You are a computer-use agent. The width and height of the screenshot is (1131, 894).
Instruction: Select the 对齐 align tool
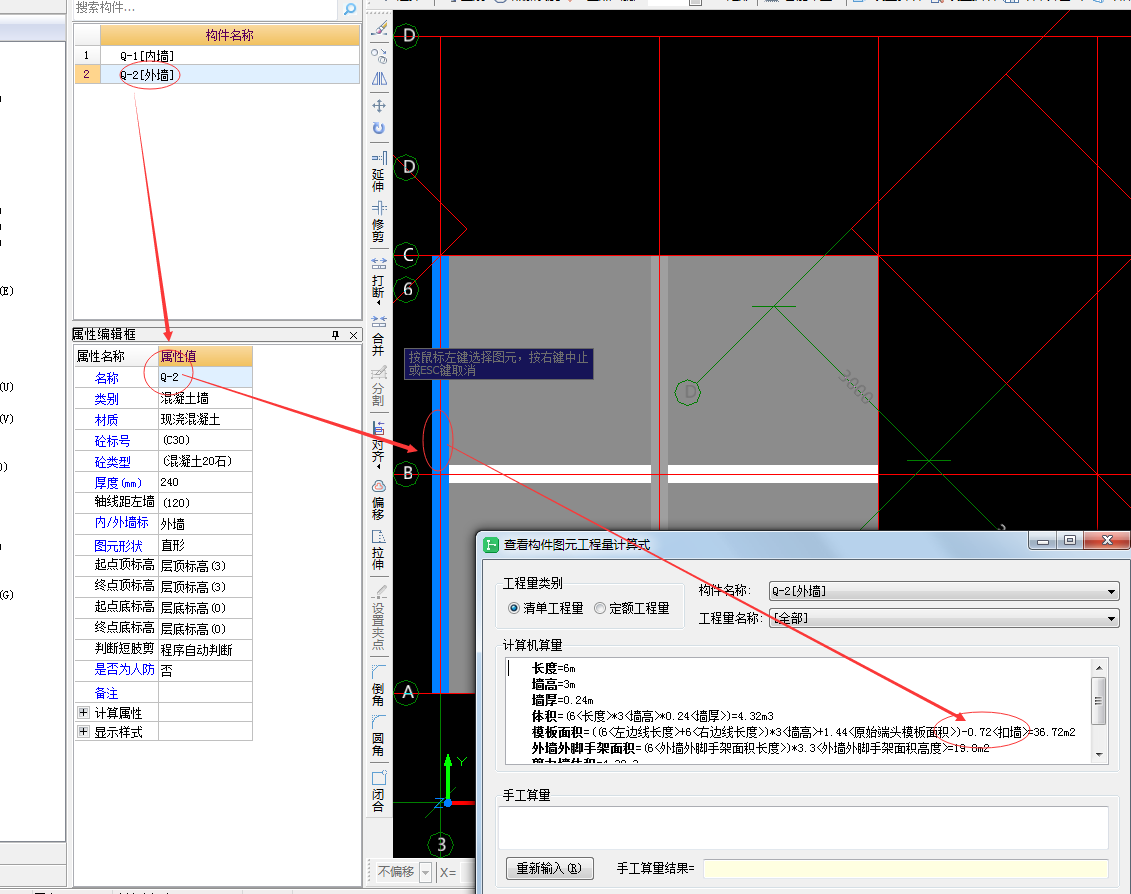coord(379,445)
